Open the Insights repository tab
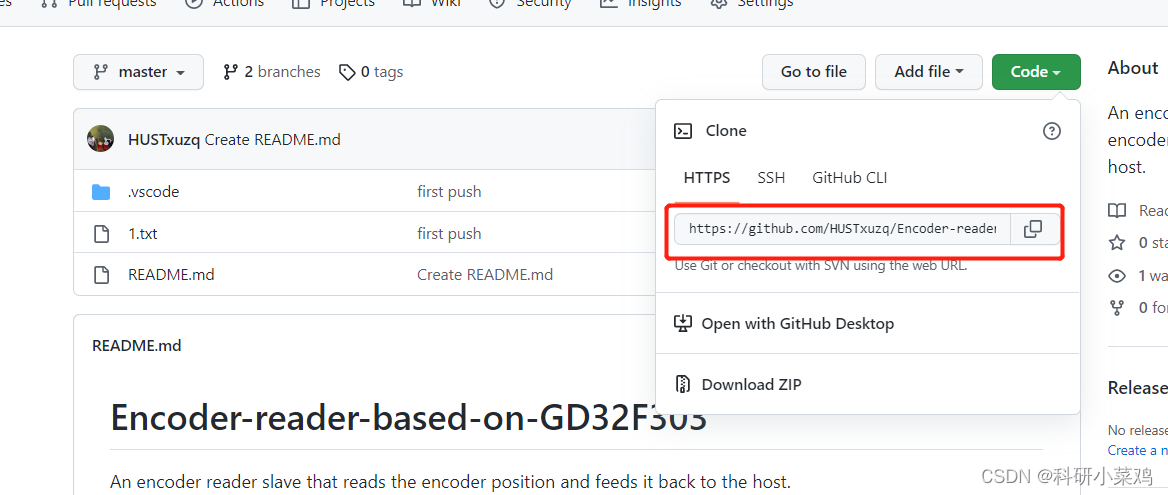This screenshot has width=1168, height=495. [x=641, y=4]
